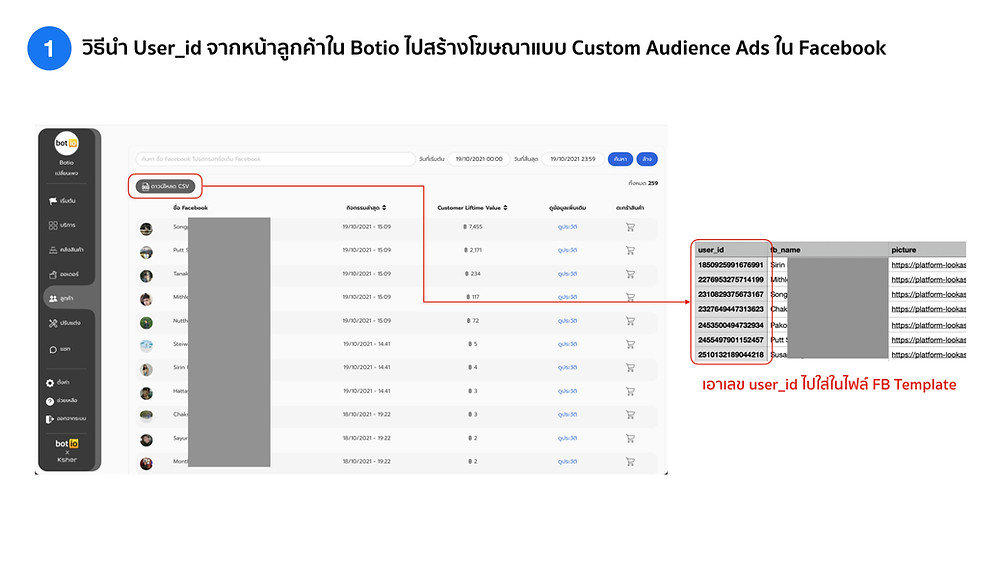
Task: Select cell 2327649447313623 in spreadsheet
Action: coord(732,309)
